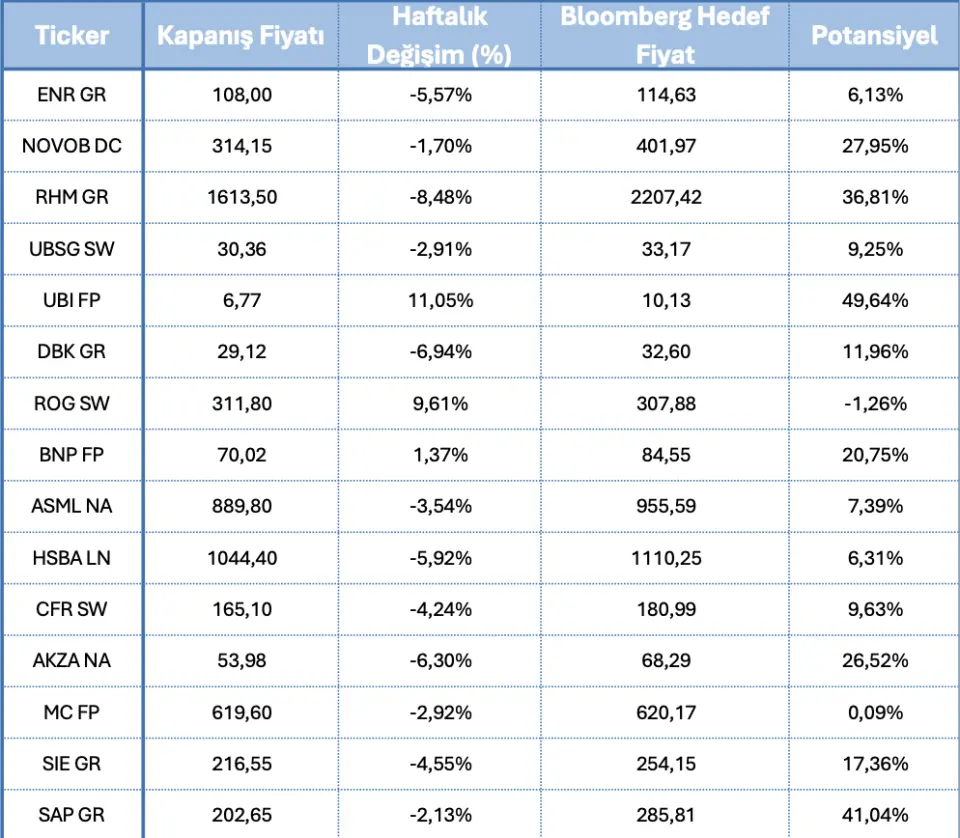Select CFR SW weekly change -4,24%
This screenshot has height=838, width=960.
tap(439, 609)
